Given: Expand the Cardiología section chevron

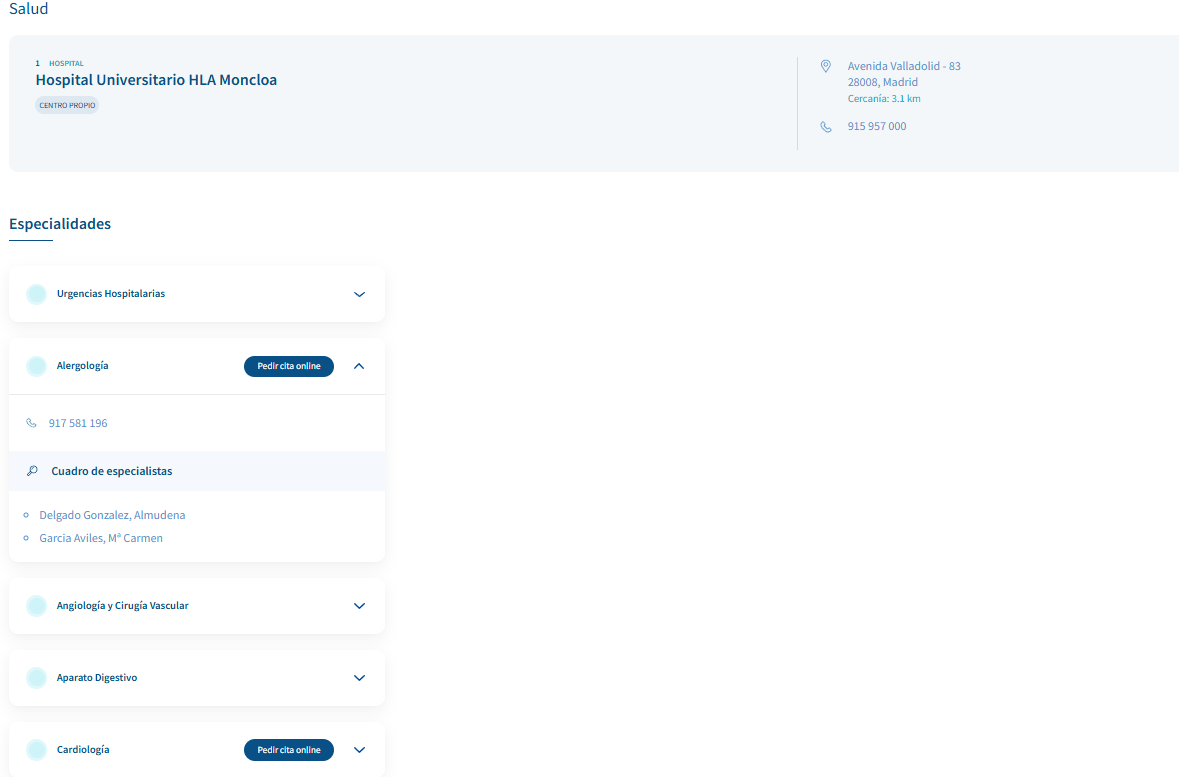Looking at the screenshot, I should point(360,750).
